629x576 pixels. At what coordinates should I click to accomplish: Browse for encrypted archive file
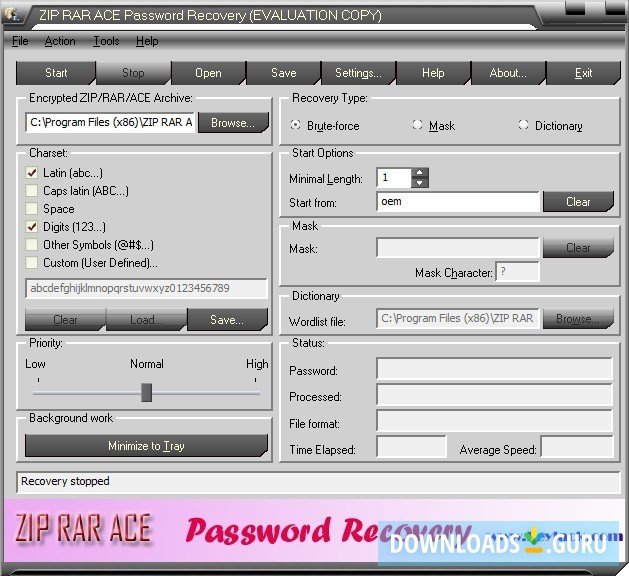click(233, 122)
